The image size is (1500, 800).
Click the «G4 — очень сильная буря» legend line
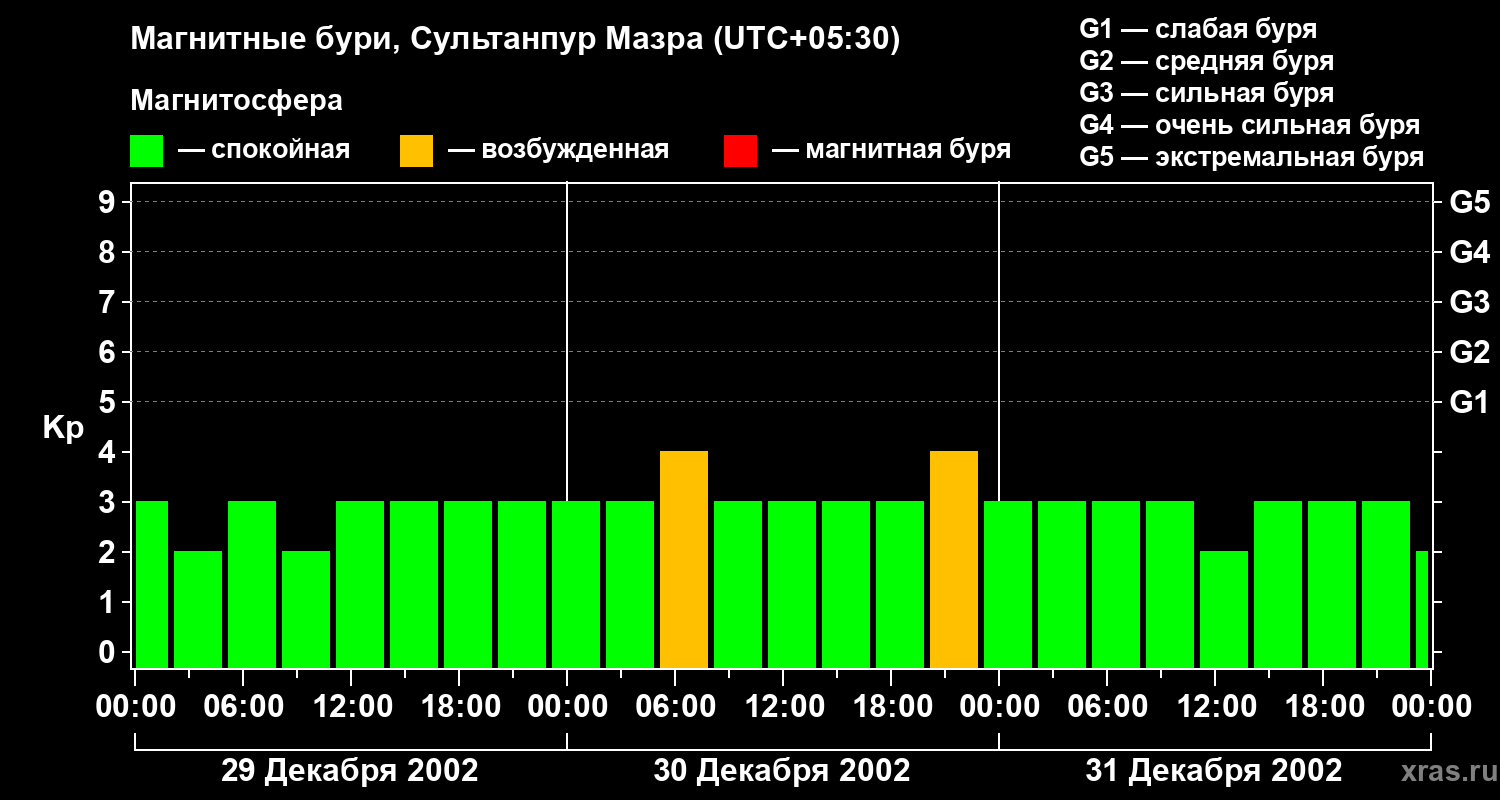point(1250,125)
